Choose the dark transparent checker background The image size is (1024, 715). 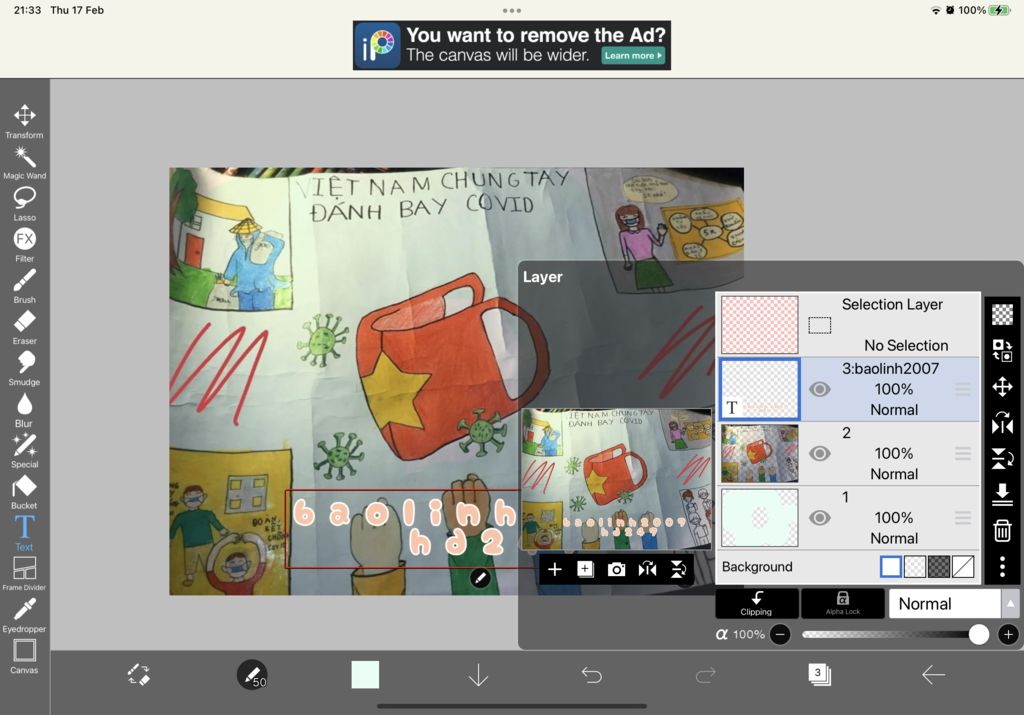(939, 566)
